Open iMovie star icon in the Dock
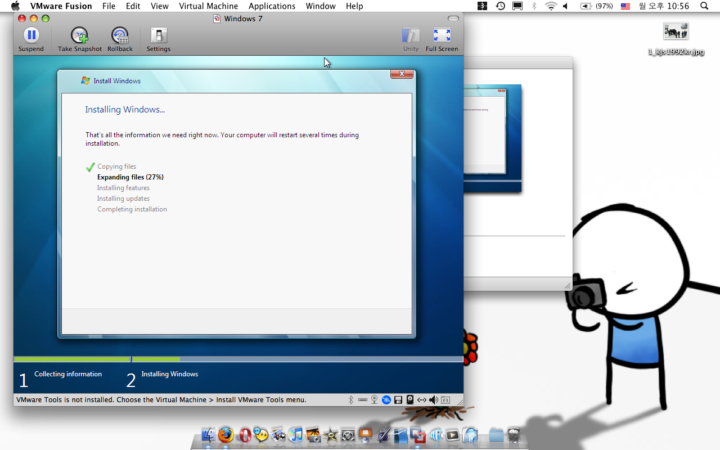This screenshot has width=720, height=450. (331, 434)
